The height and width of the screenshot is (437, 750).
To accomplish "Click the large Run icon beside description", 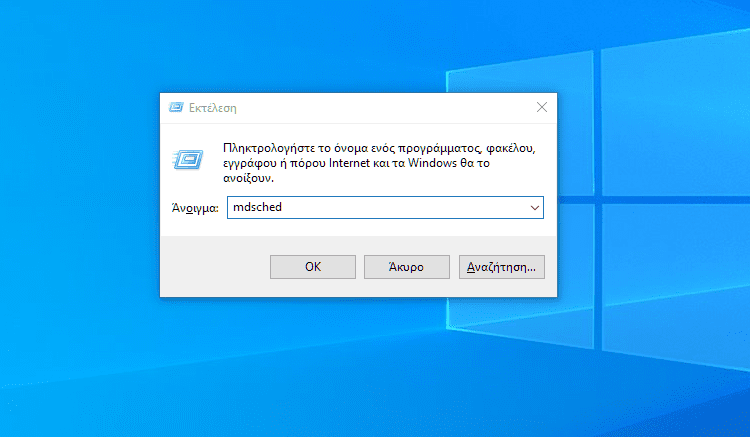I will (x=188, y=160).
